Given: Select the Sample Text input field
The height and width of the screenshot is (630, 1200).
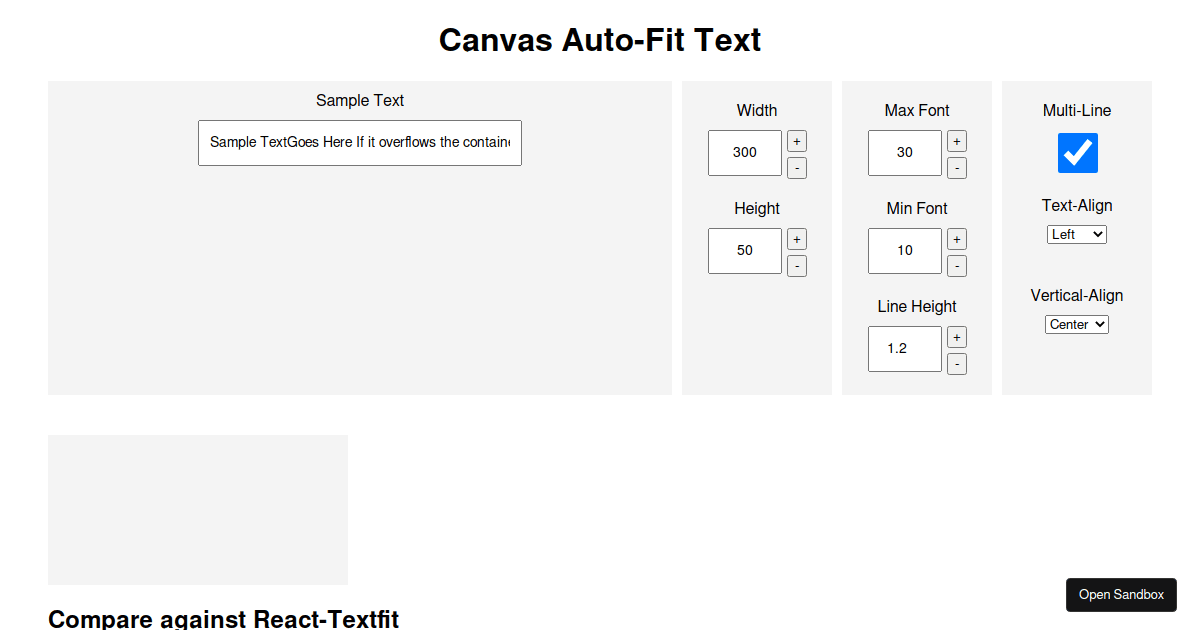Looking at the screenshot, I should pos(360,142).
